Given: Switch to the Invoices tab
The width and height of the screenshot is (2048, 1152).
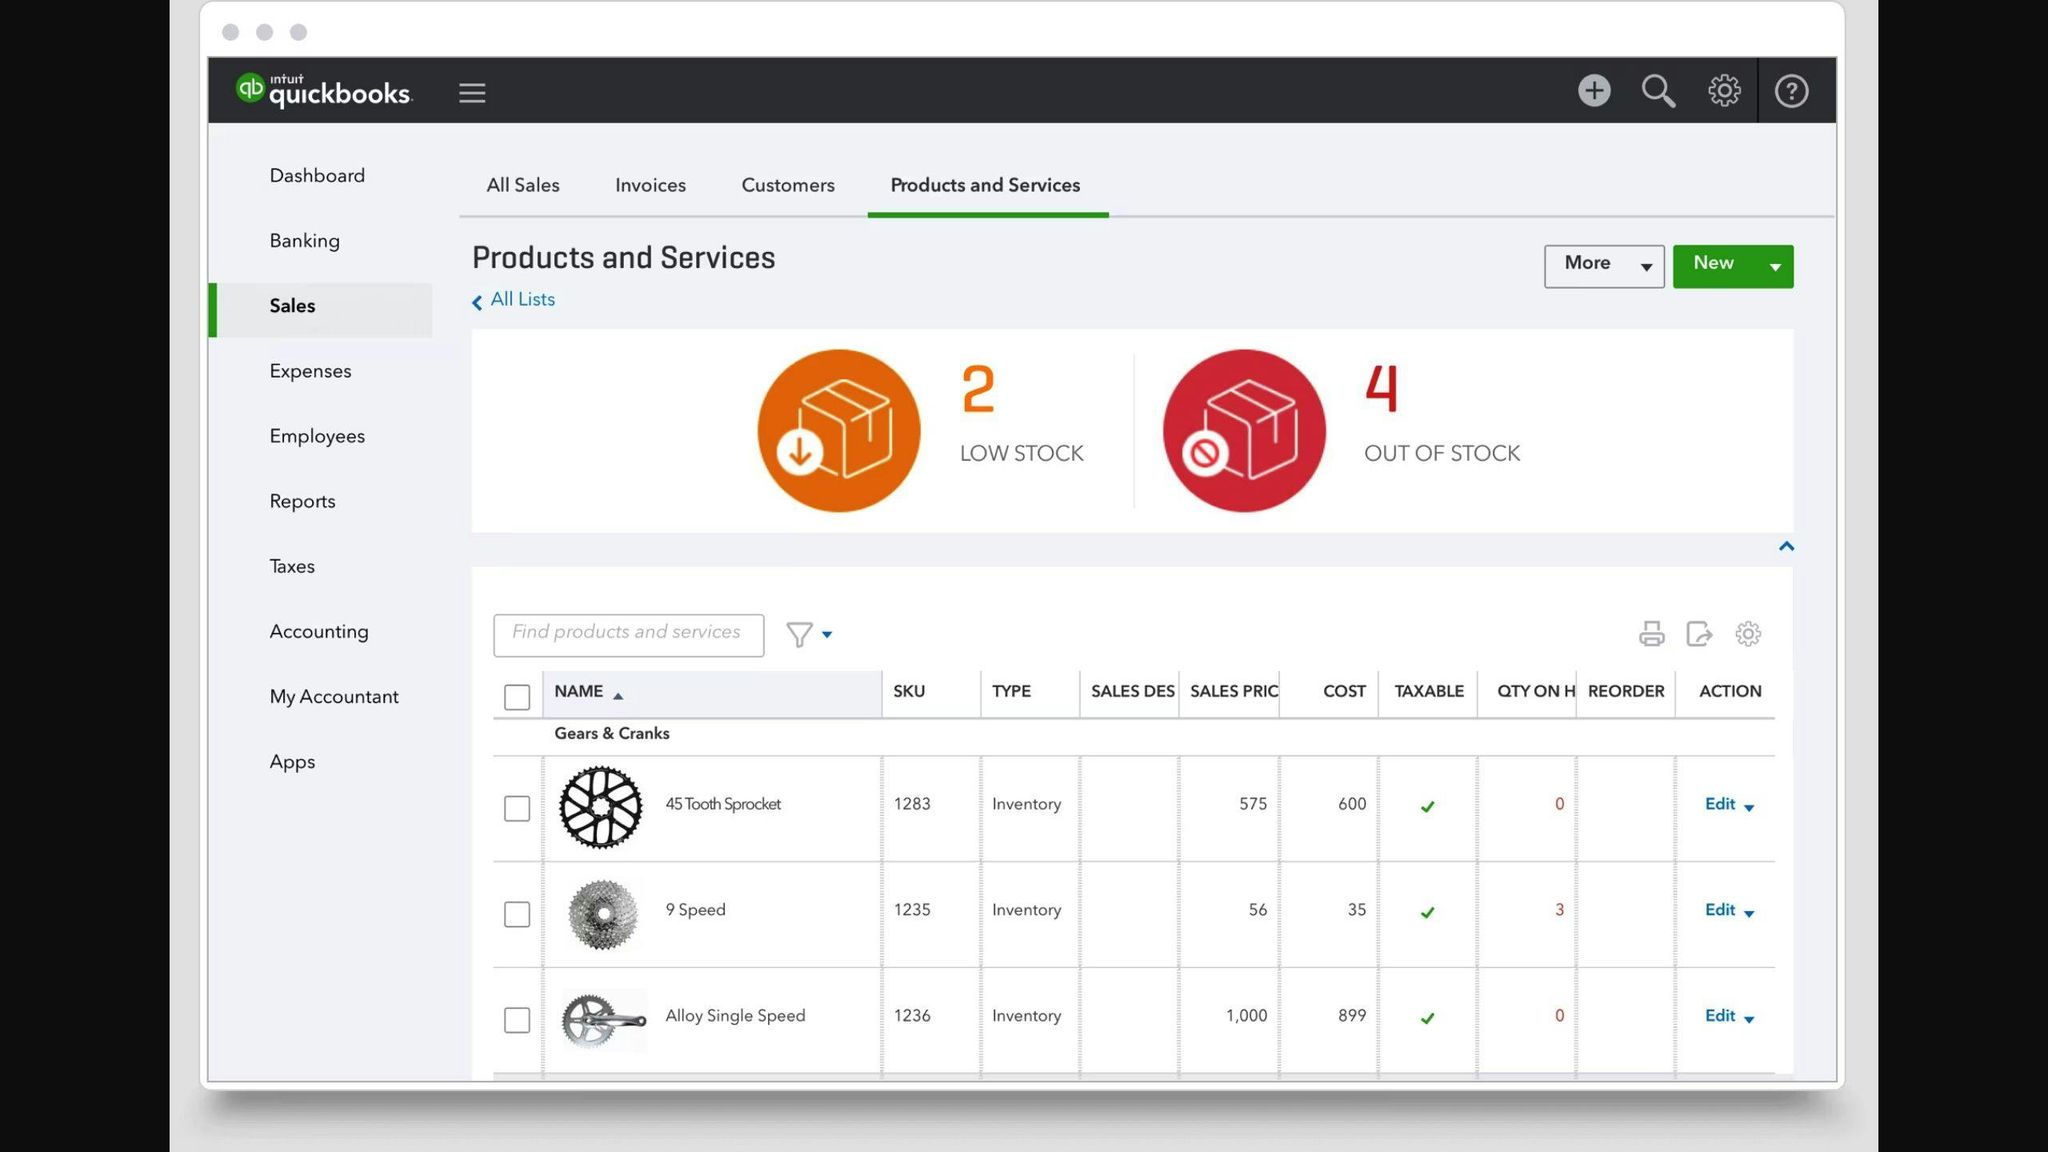Looking at the screenshot, I should [x=650, y=185].
